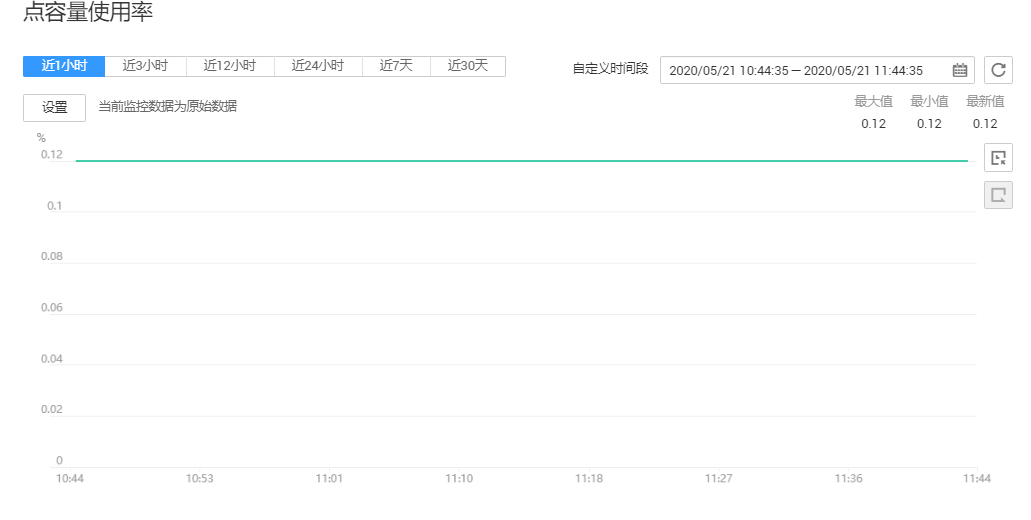Click the 最小值 label

[x=929, y=101]
